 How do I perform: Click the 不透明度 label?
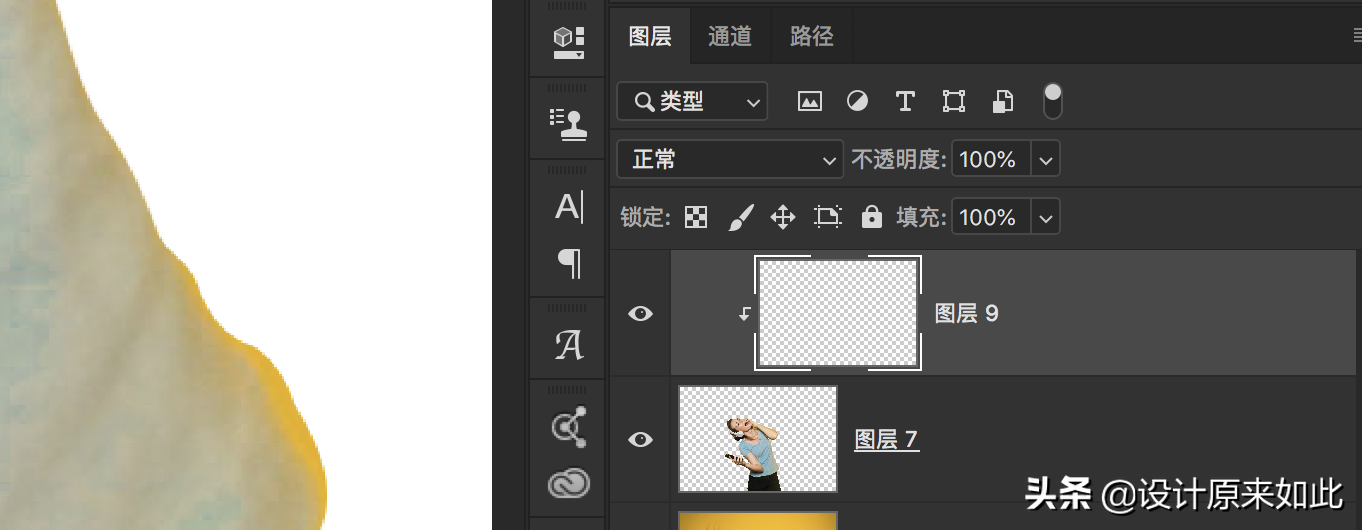point(898,159)
